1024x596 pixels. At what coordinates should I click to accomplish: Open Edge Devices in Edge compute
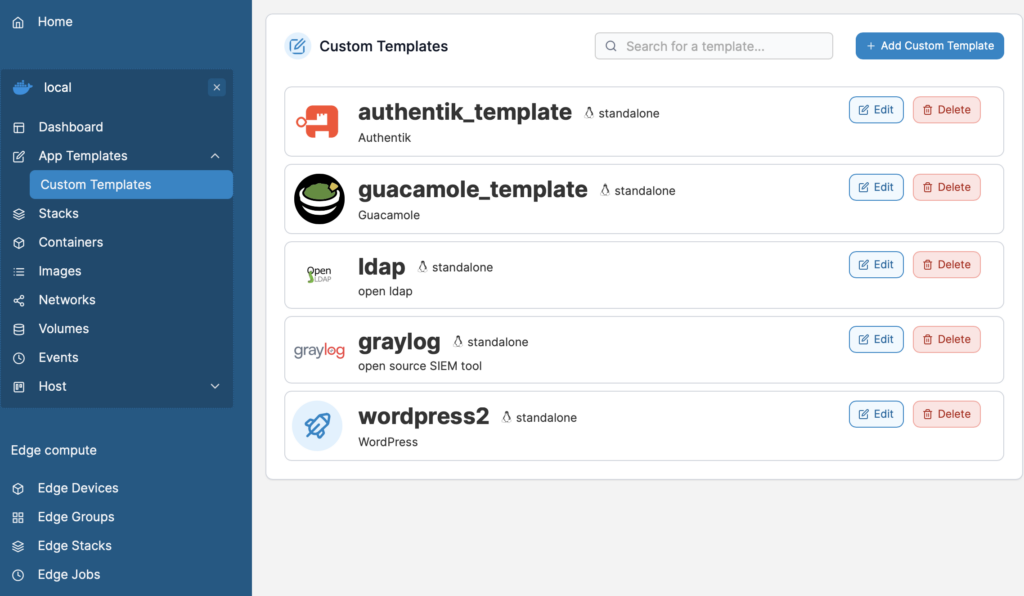point(78,488)
